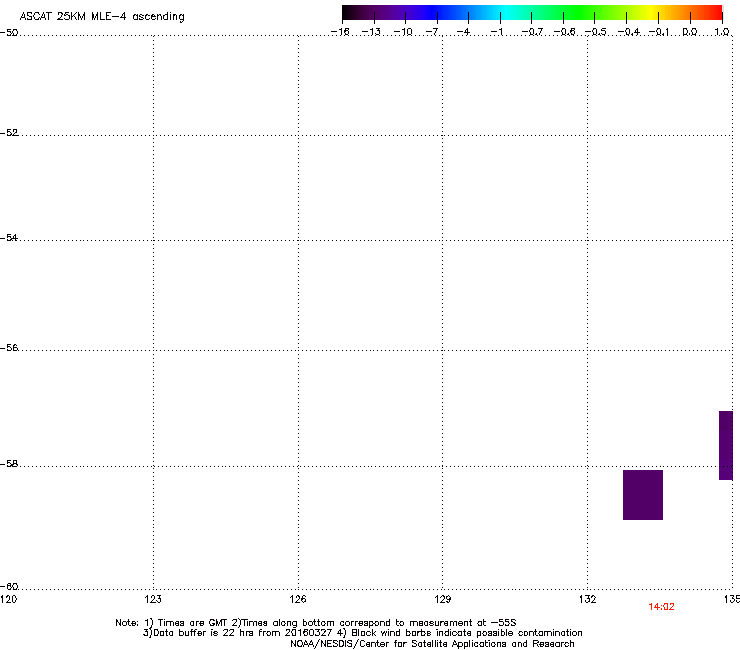Click the purple data block below -58 latitude

coord(643,495)
